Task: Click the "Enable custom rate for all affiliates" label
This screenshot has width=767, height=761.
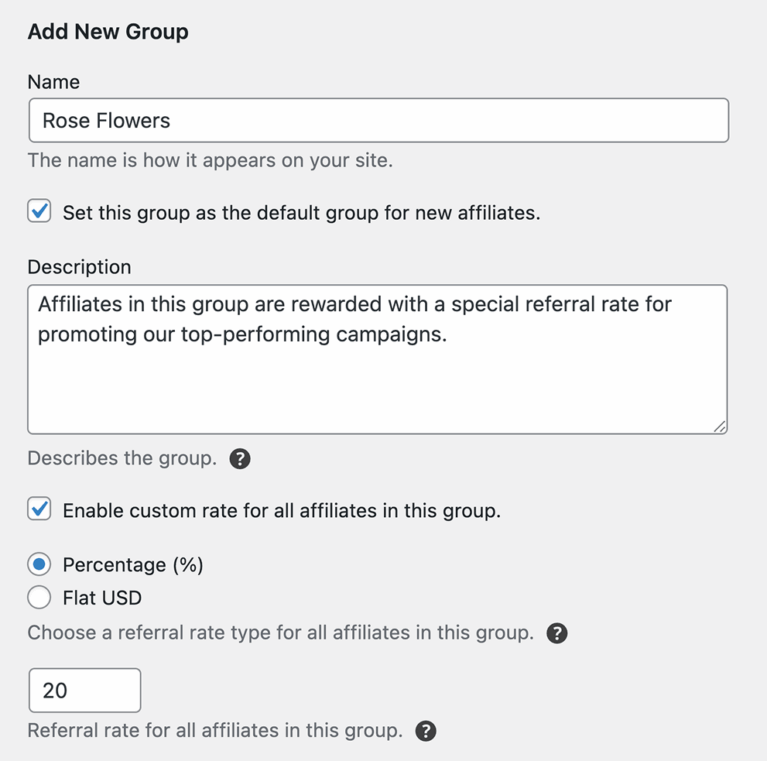Action: pyautogui.click(x=282, y=511)
